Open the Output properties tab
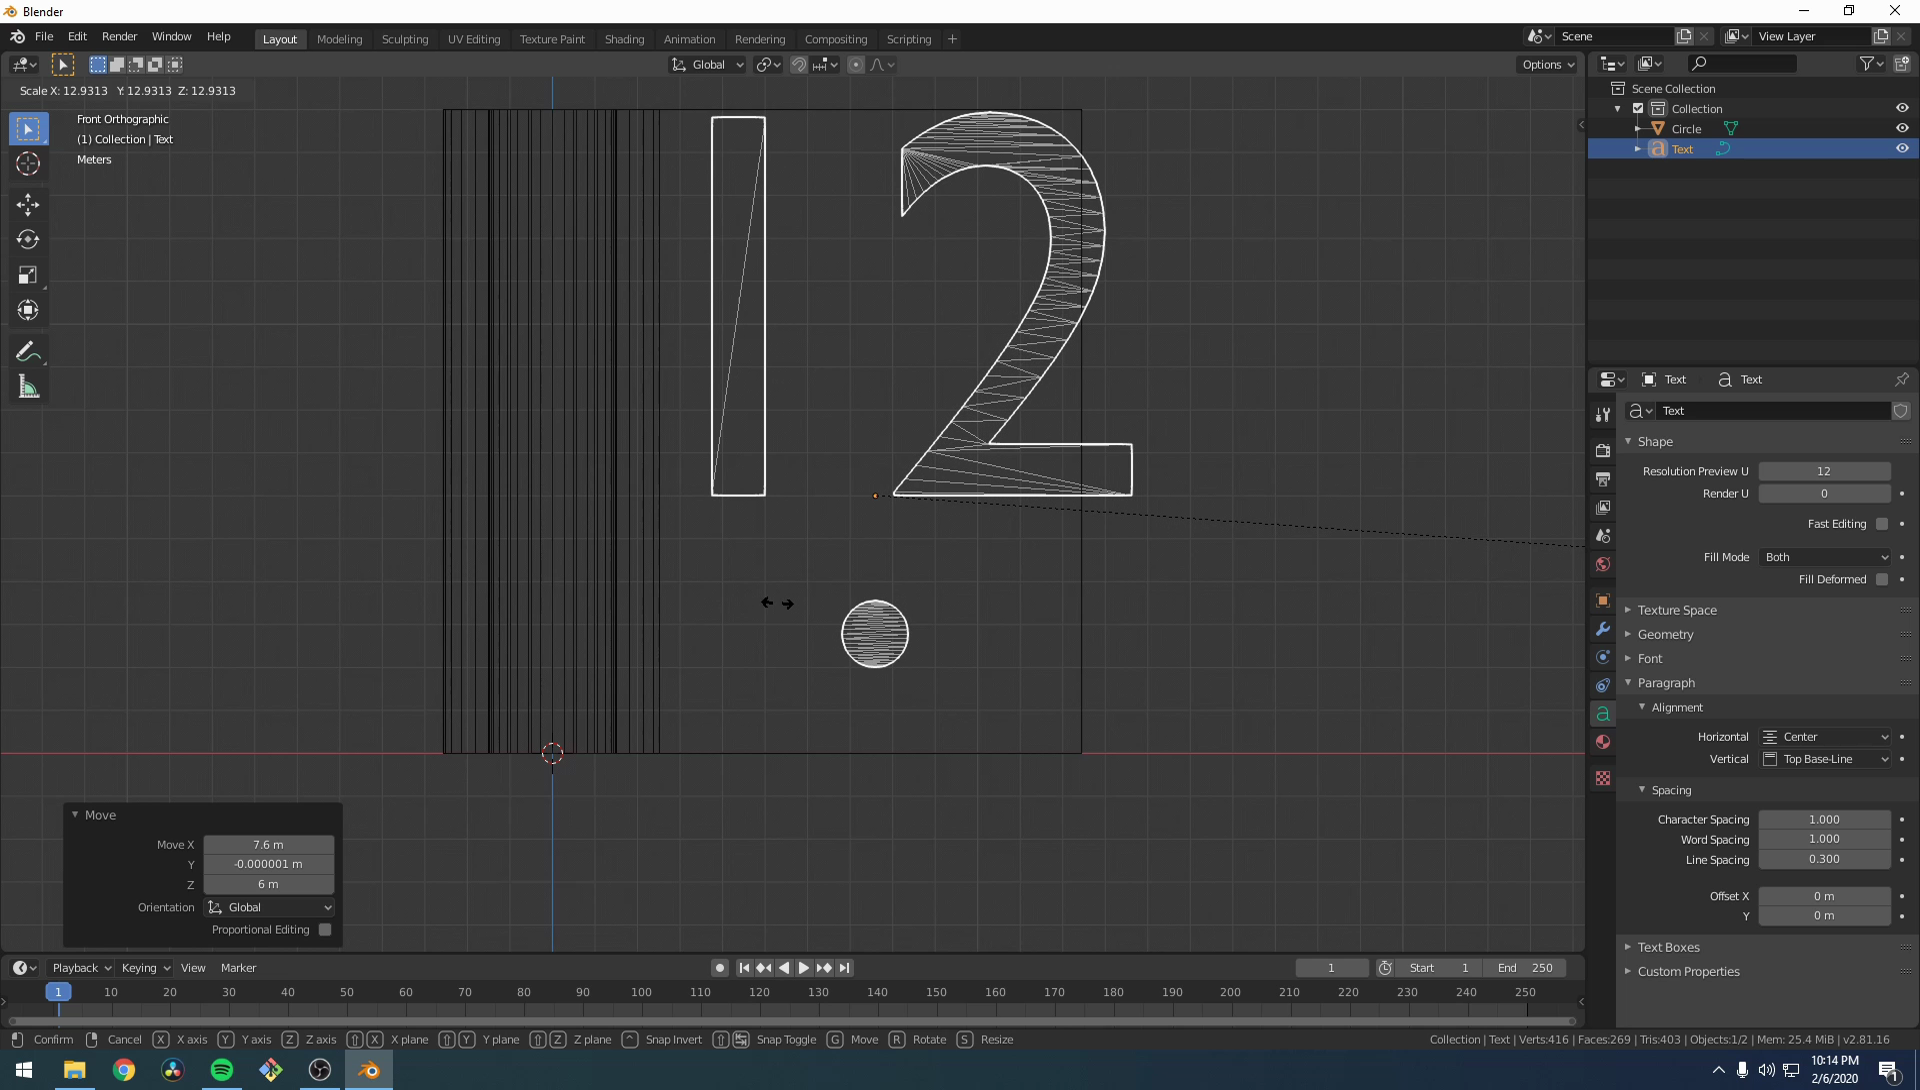 pyautogui.click(x=1603, y=479)
